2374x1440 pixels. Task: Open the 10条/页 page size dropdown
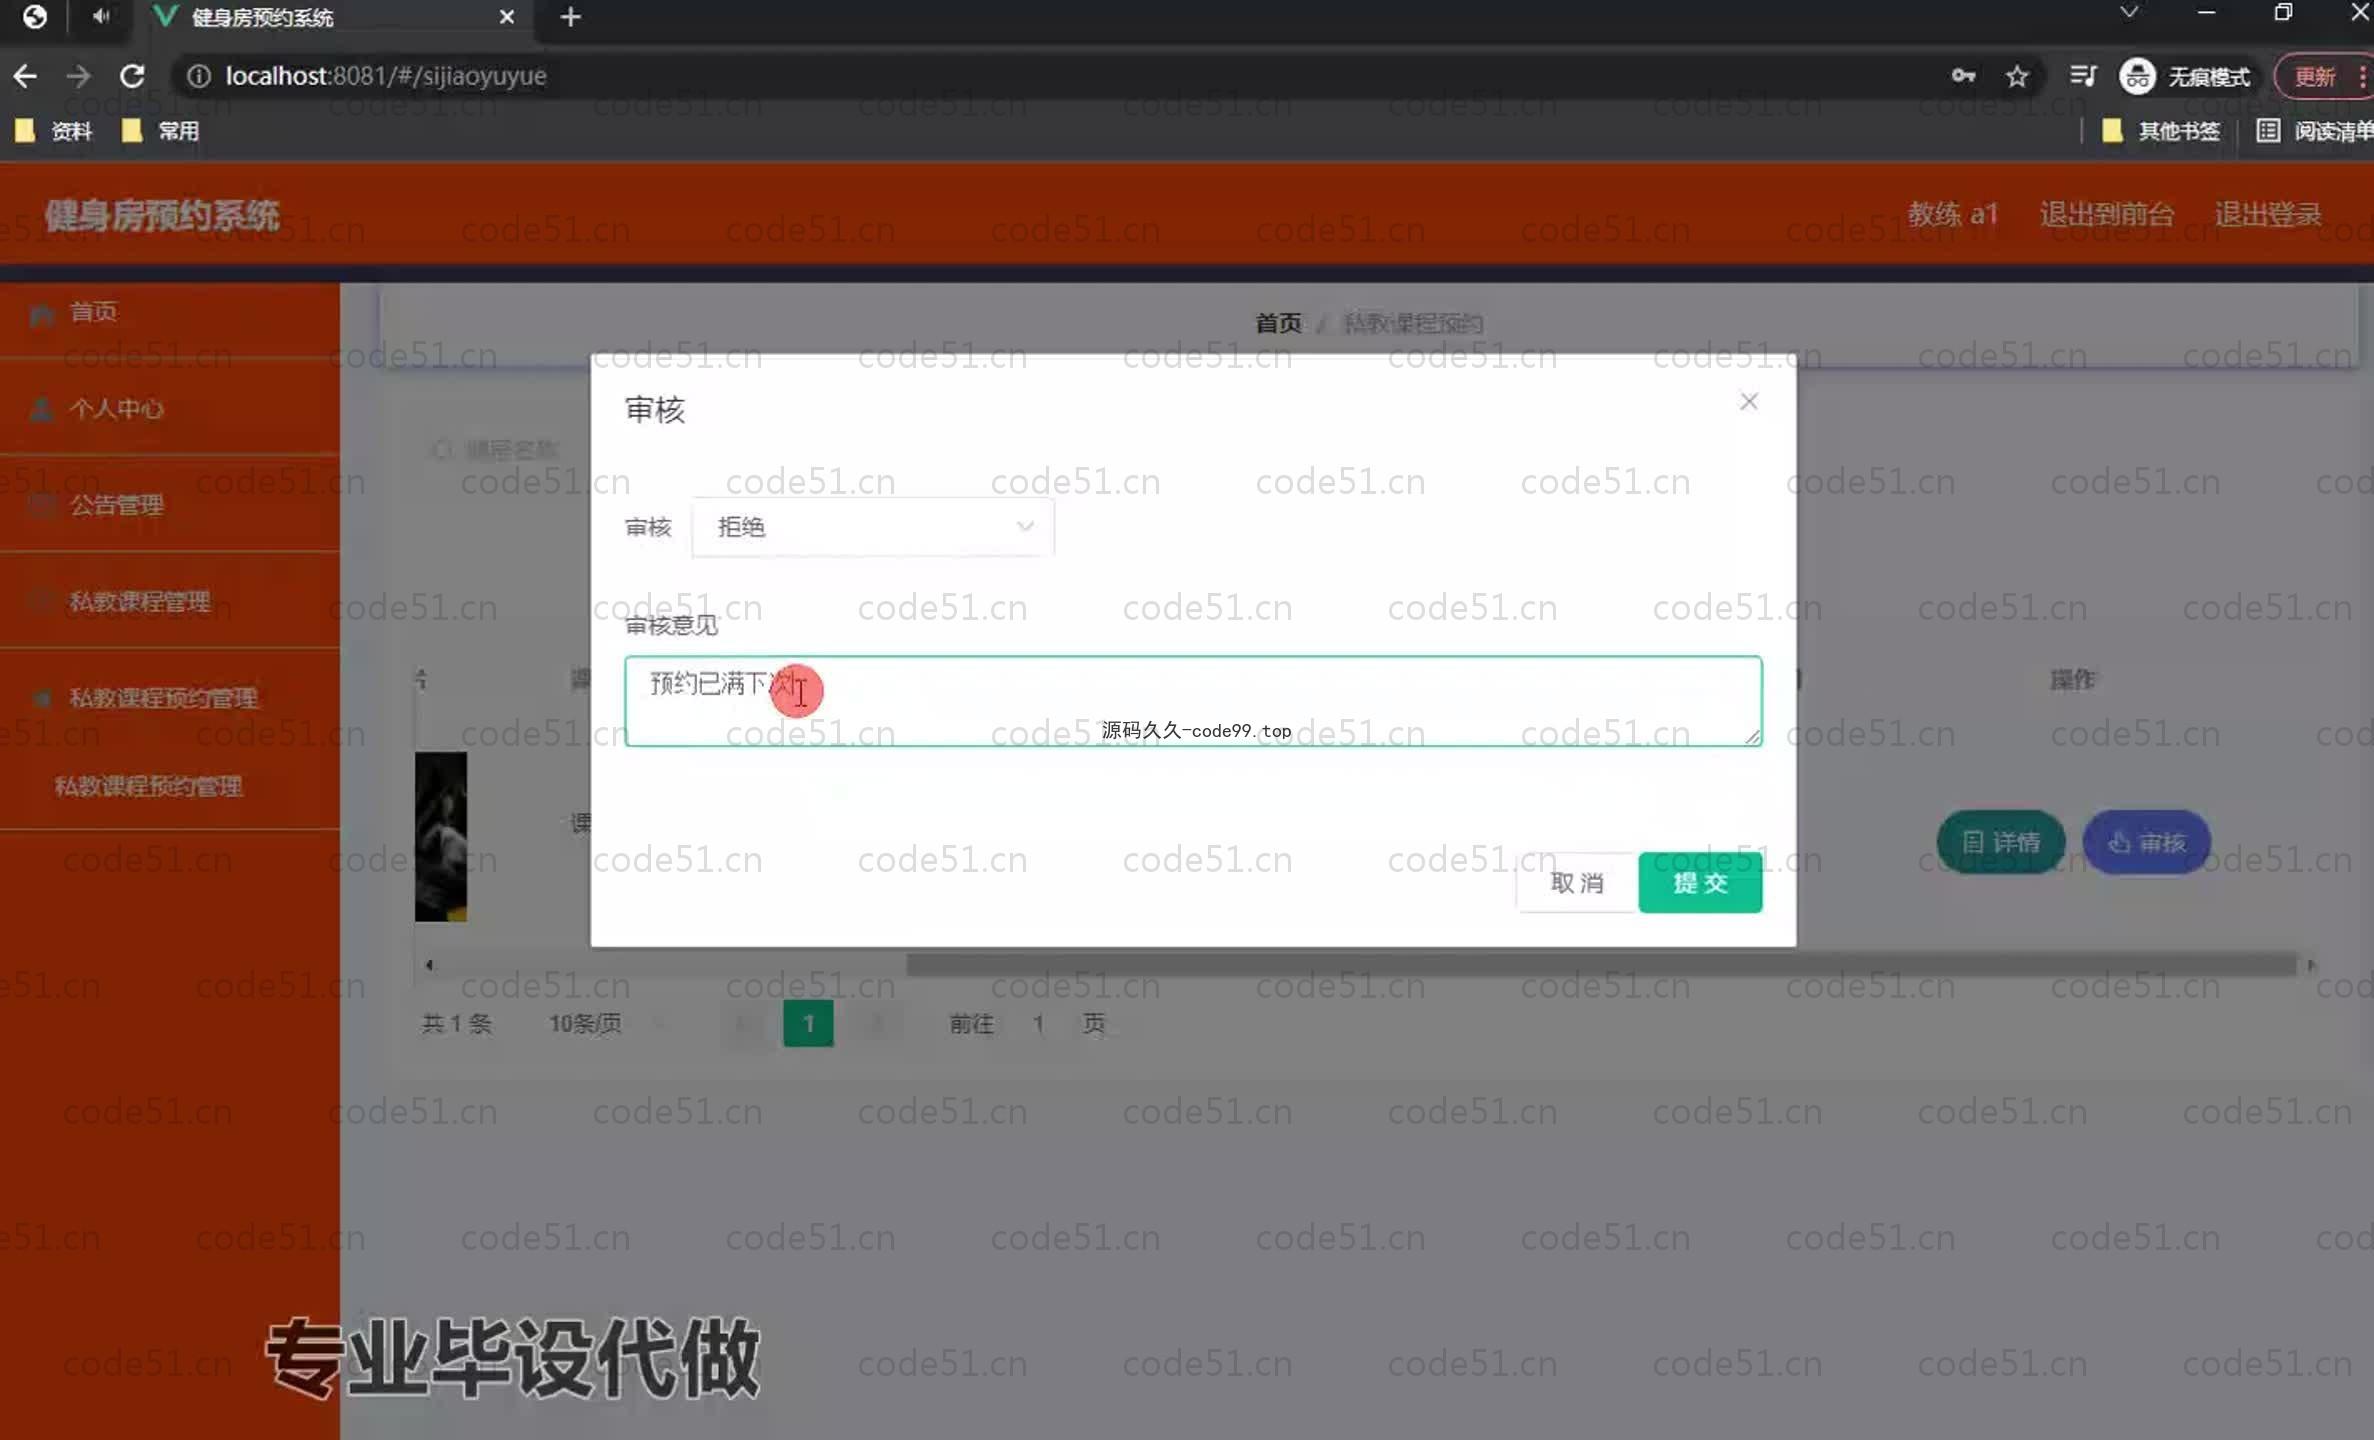tap(606, 1023)
